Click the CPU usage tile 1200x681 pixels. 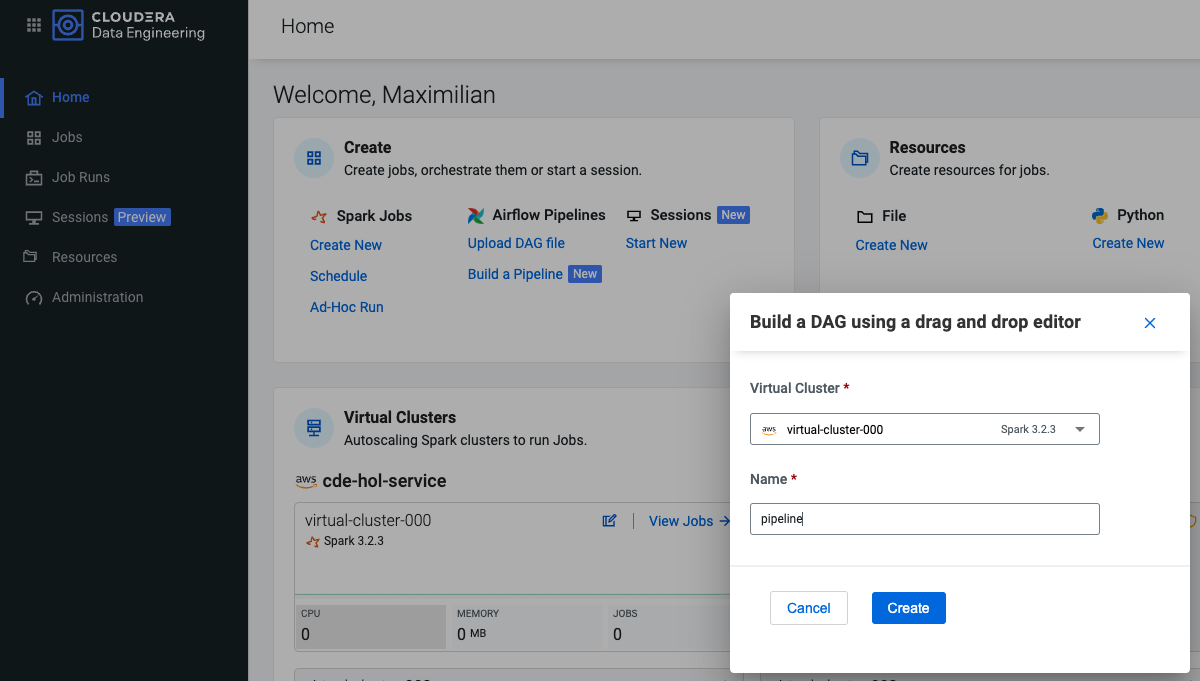coord(370,626)
